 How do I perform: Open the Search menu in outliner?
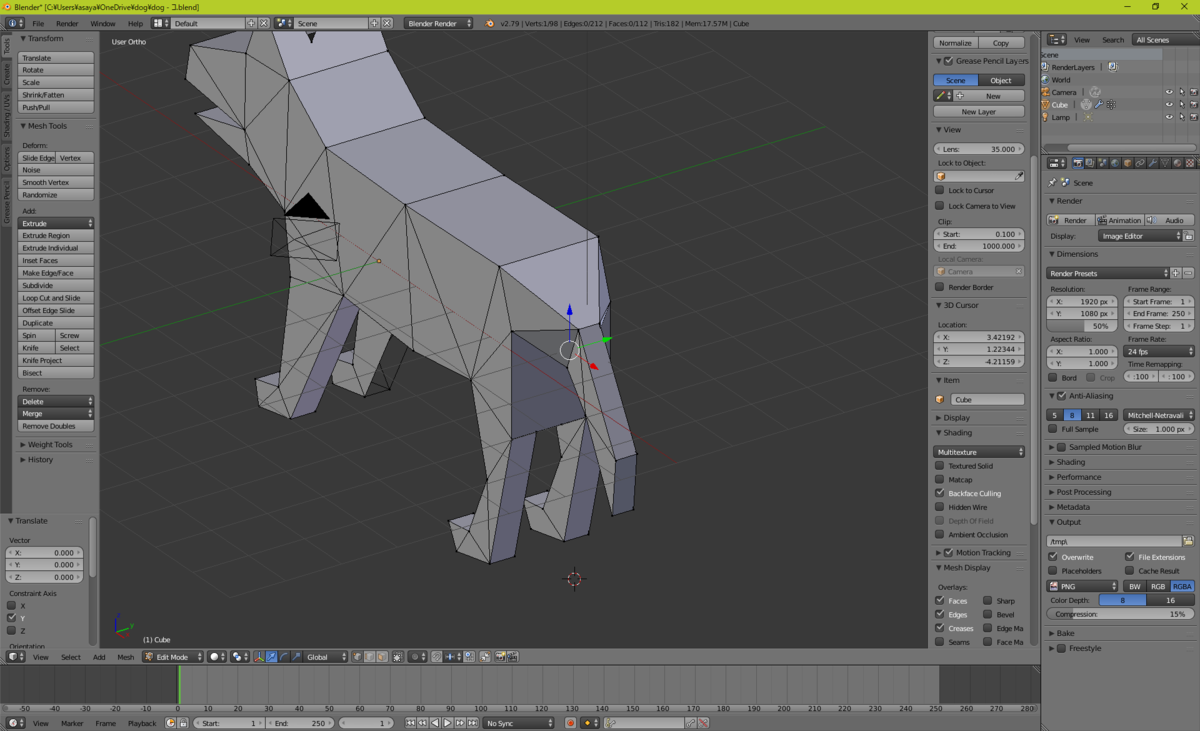click(x=1113, y=40)
